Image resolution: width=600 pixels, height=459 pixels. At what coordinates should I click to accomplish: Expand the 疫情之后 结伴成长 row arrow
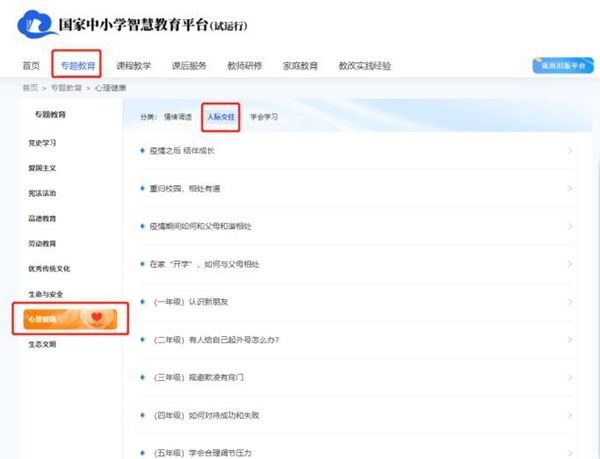(x=570, y=151)
